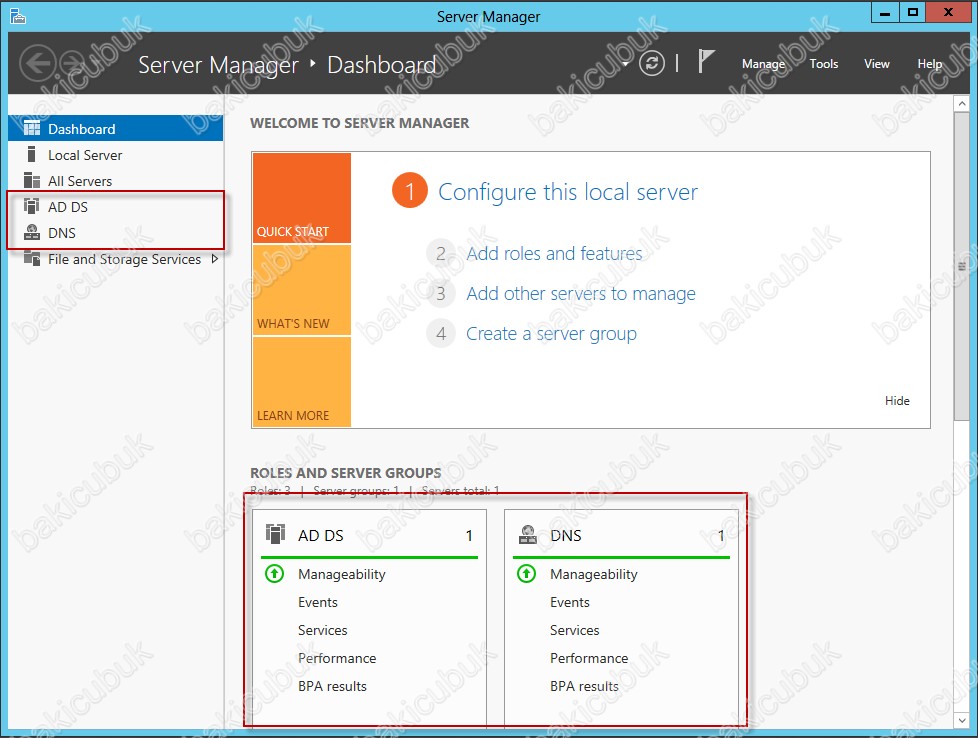This screenshot has height=738, width=978.
Task: Open the notifications flag
Action: (x=705, y=61)
